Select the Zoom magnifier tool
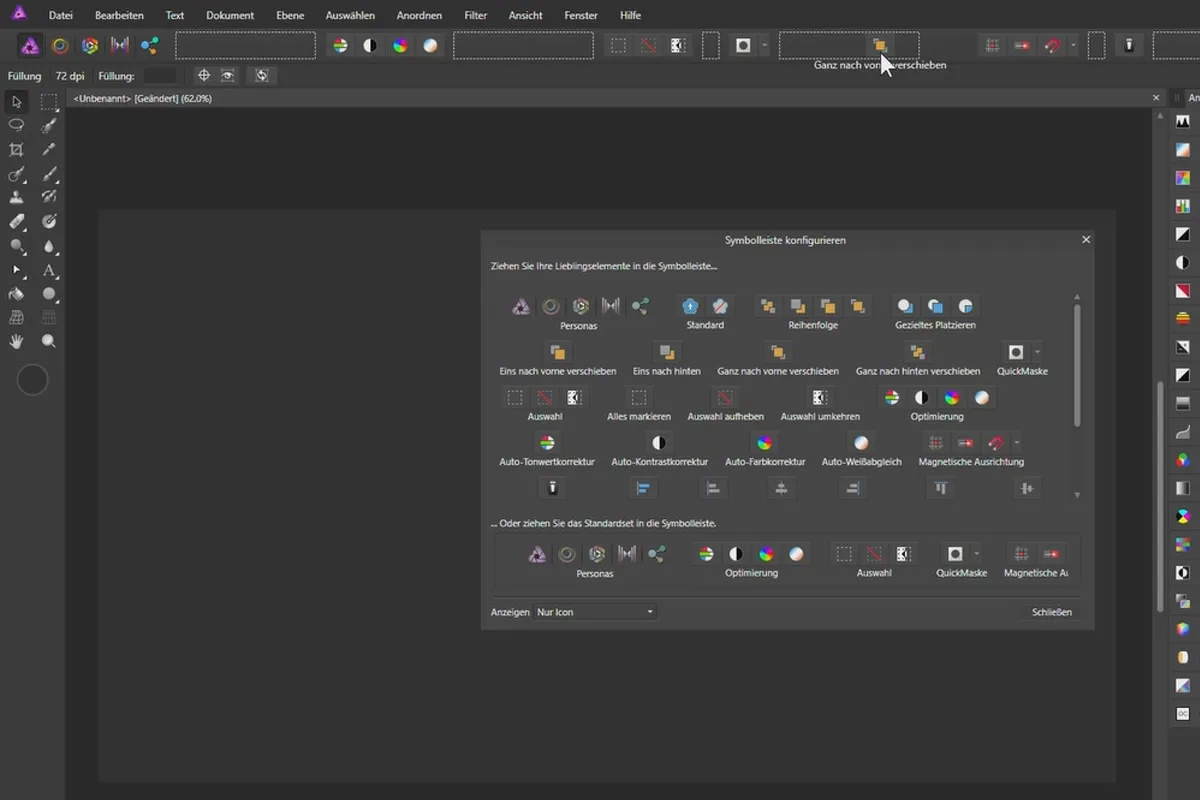The width and height of the screenshot is (1200, 800). [x=48, y=342]
